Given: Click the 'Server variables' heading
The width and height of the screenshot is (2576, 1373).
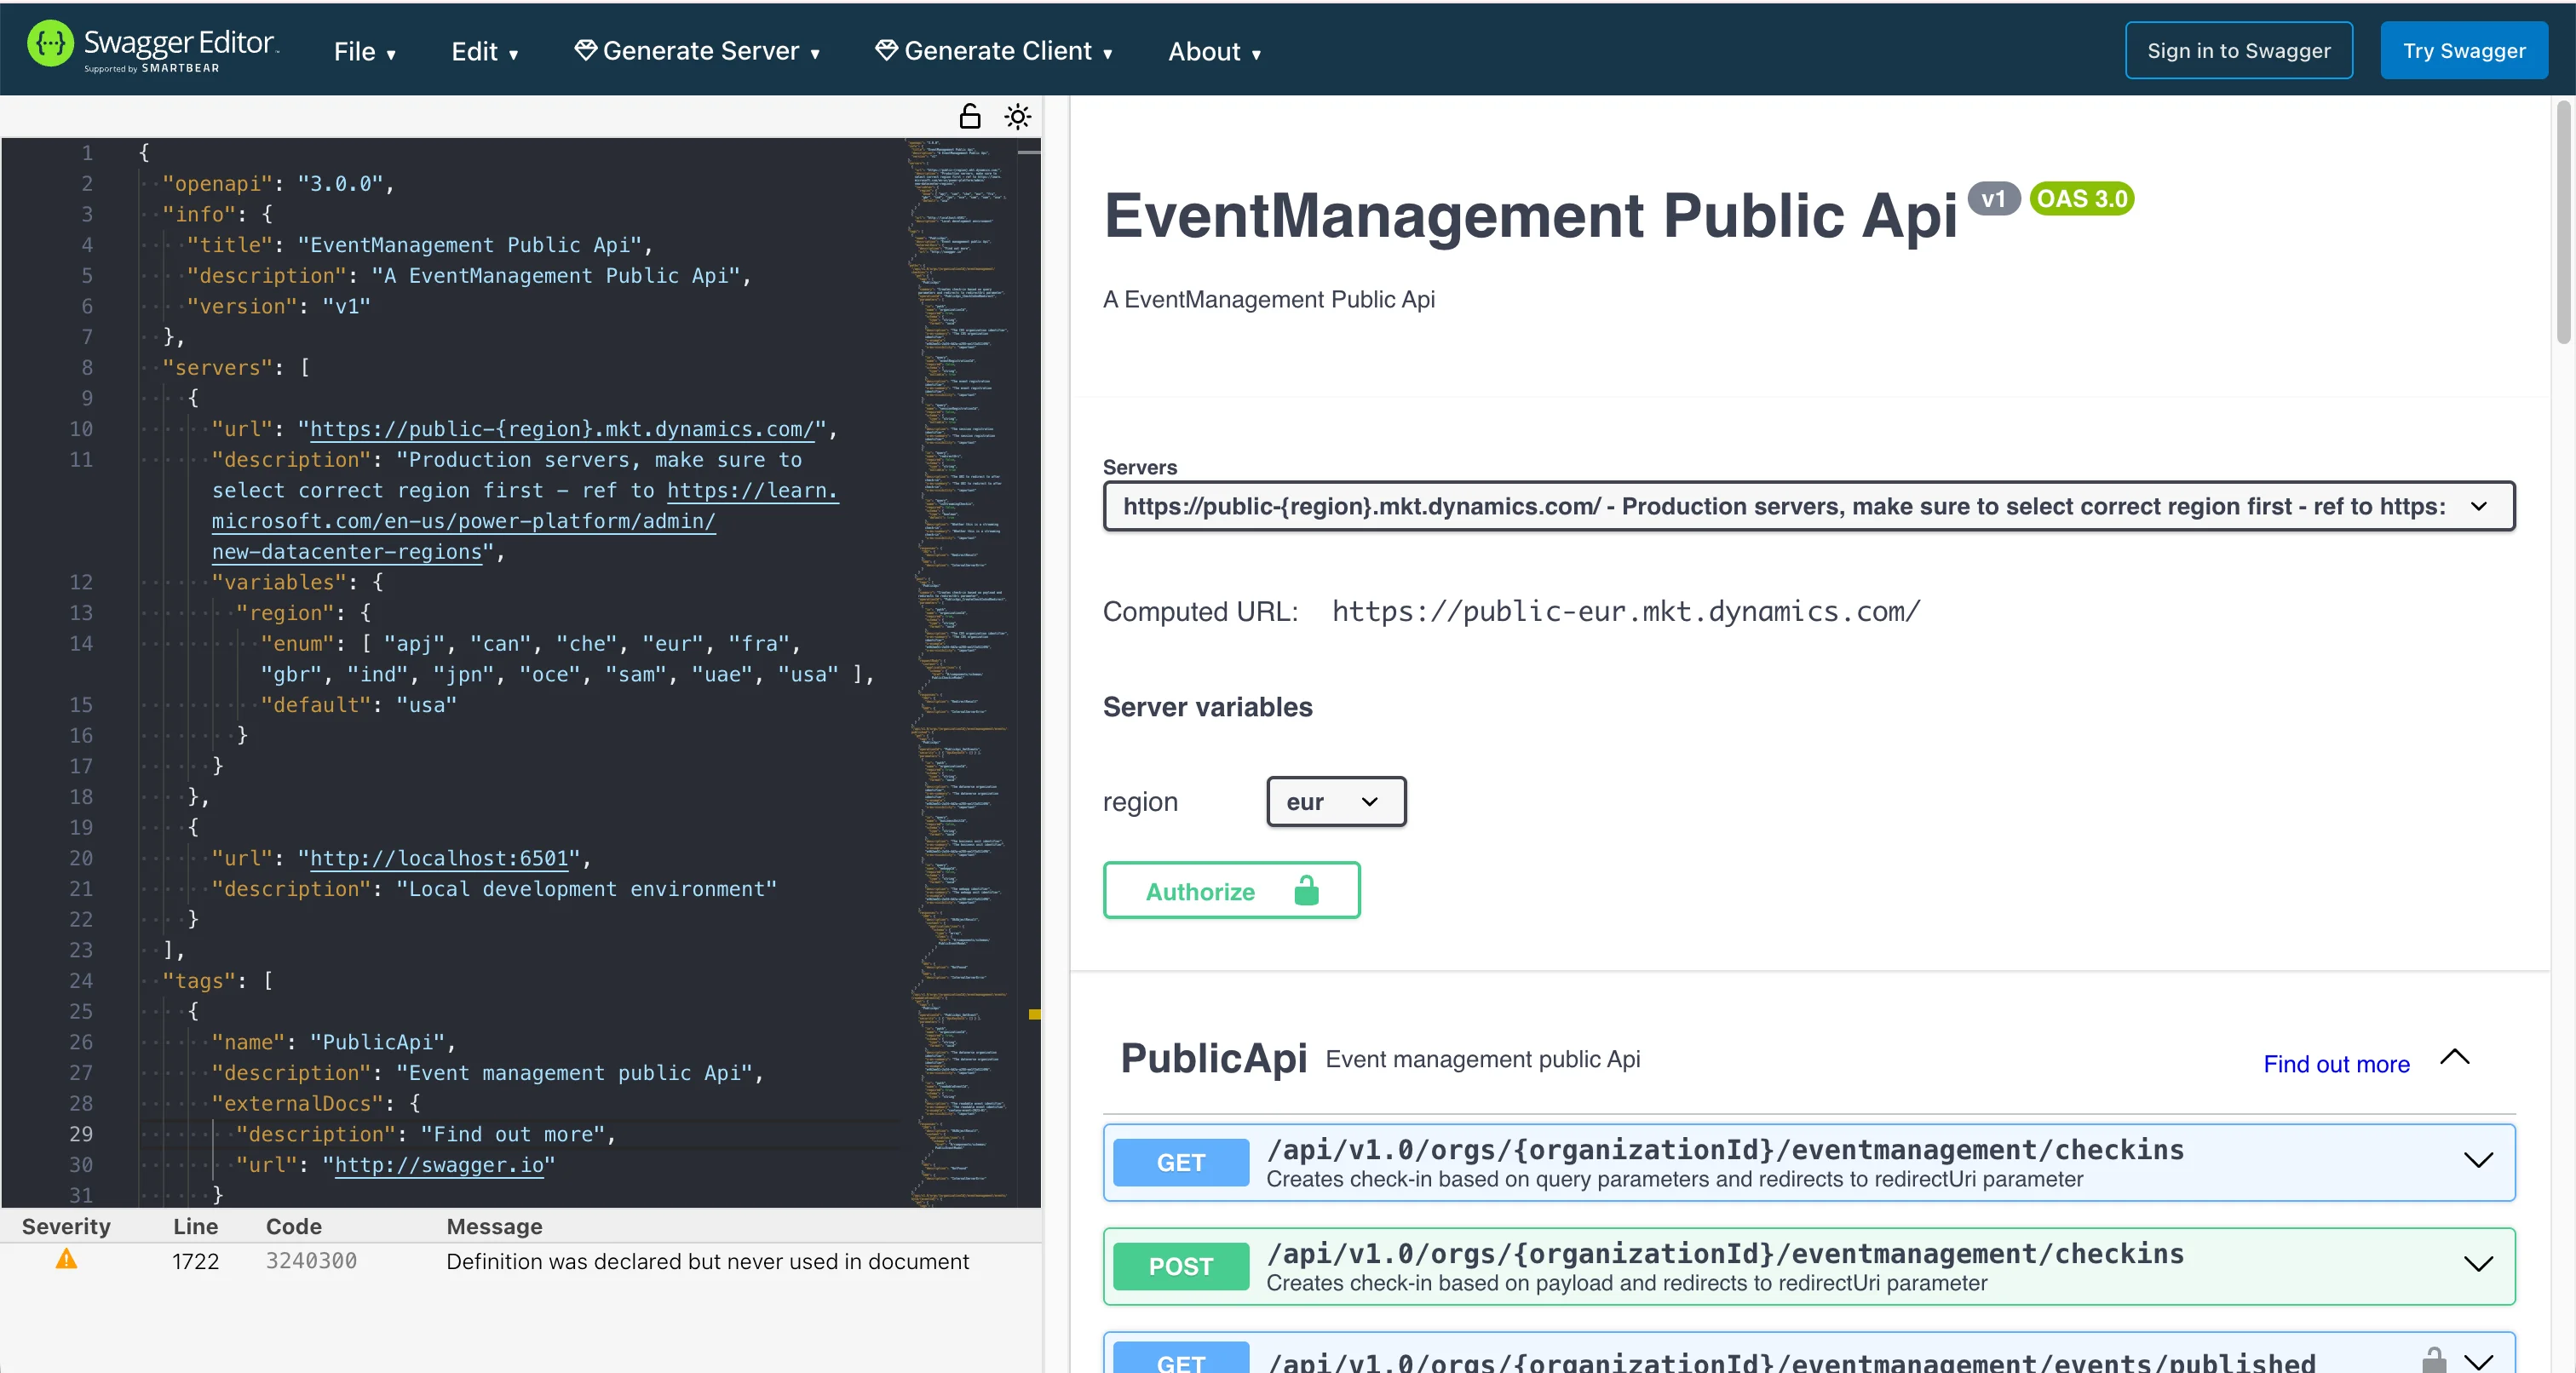Looking at the screenshot, I should 1207,706.
